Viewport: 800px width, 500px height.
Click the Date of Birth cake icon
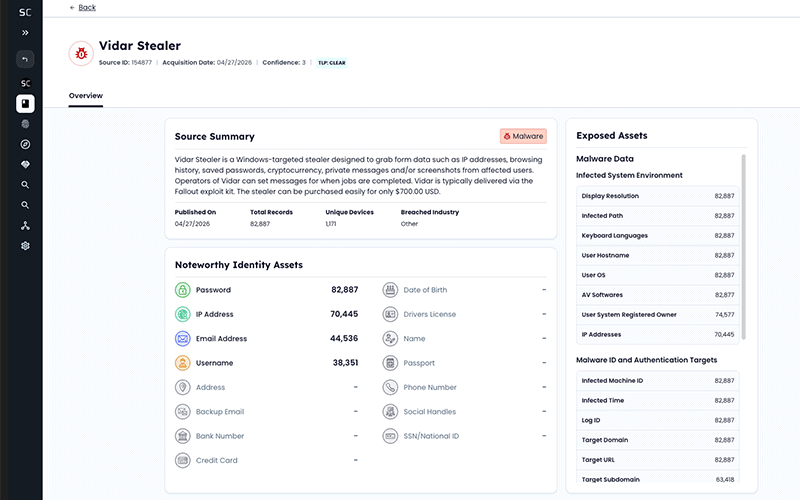[390, 290]
